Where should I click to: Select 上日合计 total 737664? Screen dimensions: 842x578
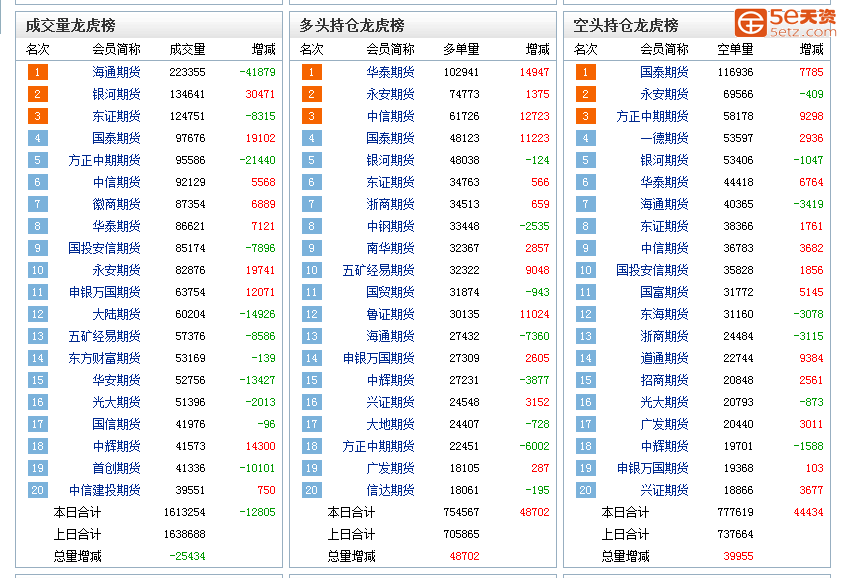point(735,534)
